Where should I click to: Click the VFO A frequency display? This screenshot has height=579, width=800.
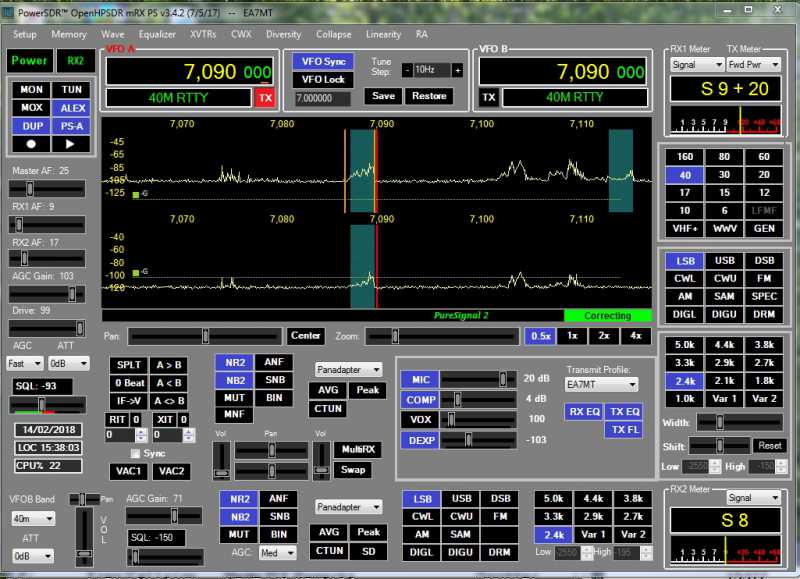[190, 71]
